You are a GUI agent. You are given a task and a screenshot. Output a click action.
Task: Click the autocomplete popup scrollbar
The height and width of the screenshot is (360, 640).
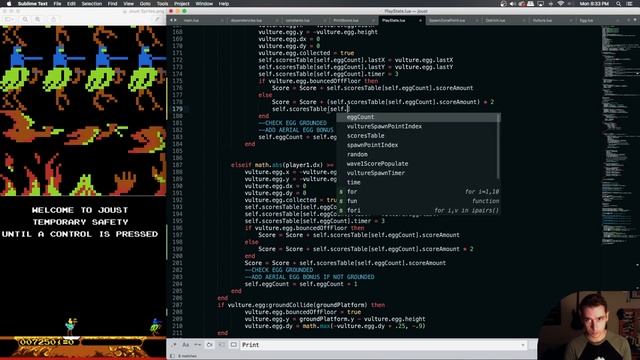pos(498,146)
